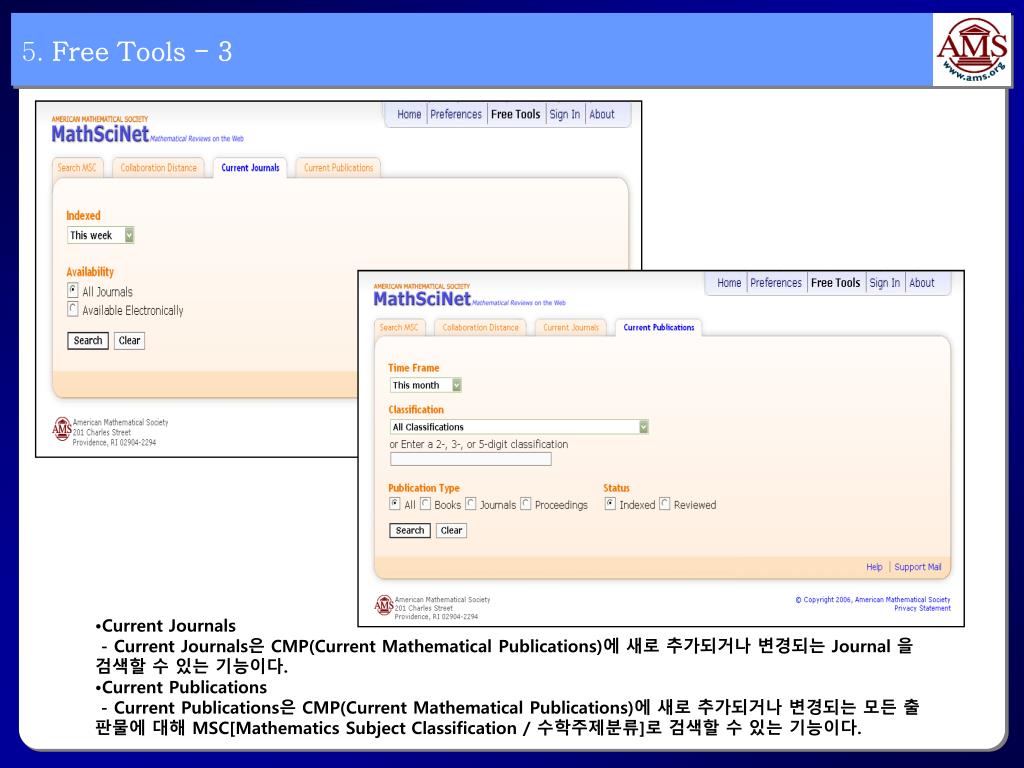Click Search button in Current Journals window
The height and width of the screenshot is (768, 1024).
88,340
